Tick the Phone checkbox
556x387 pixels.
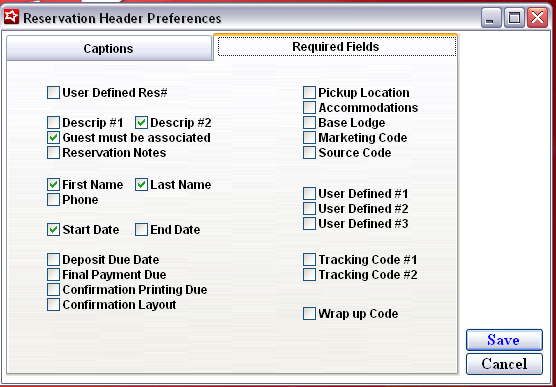coord(53,199)
